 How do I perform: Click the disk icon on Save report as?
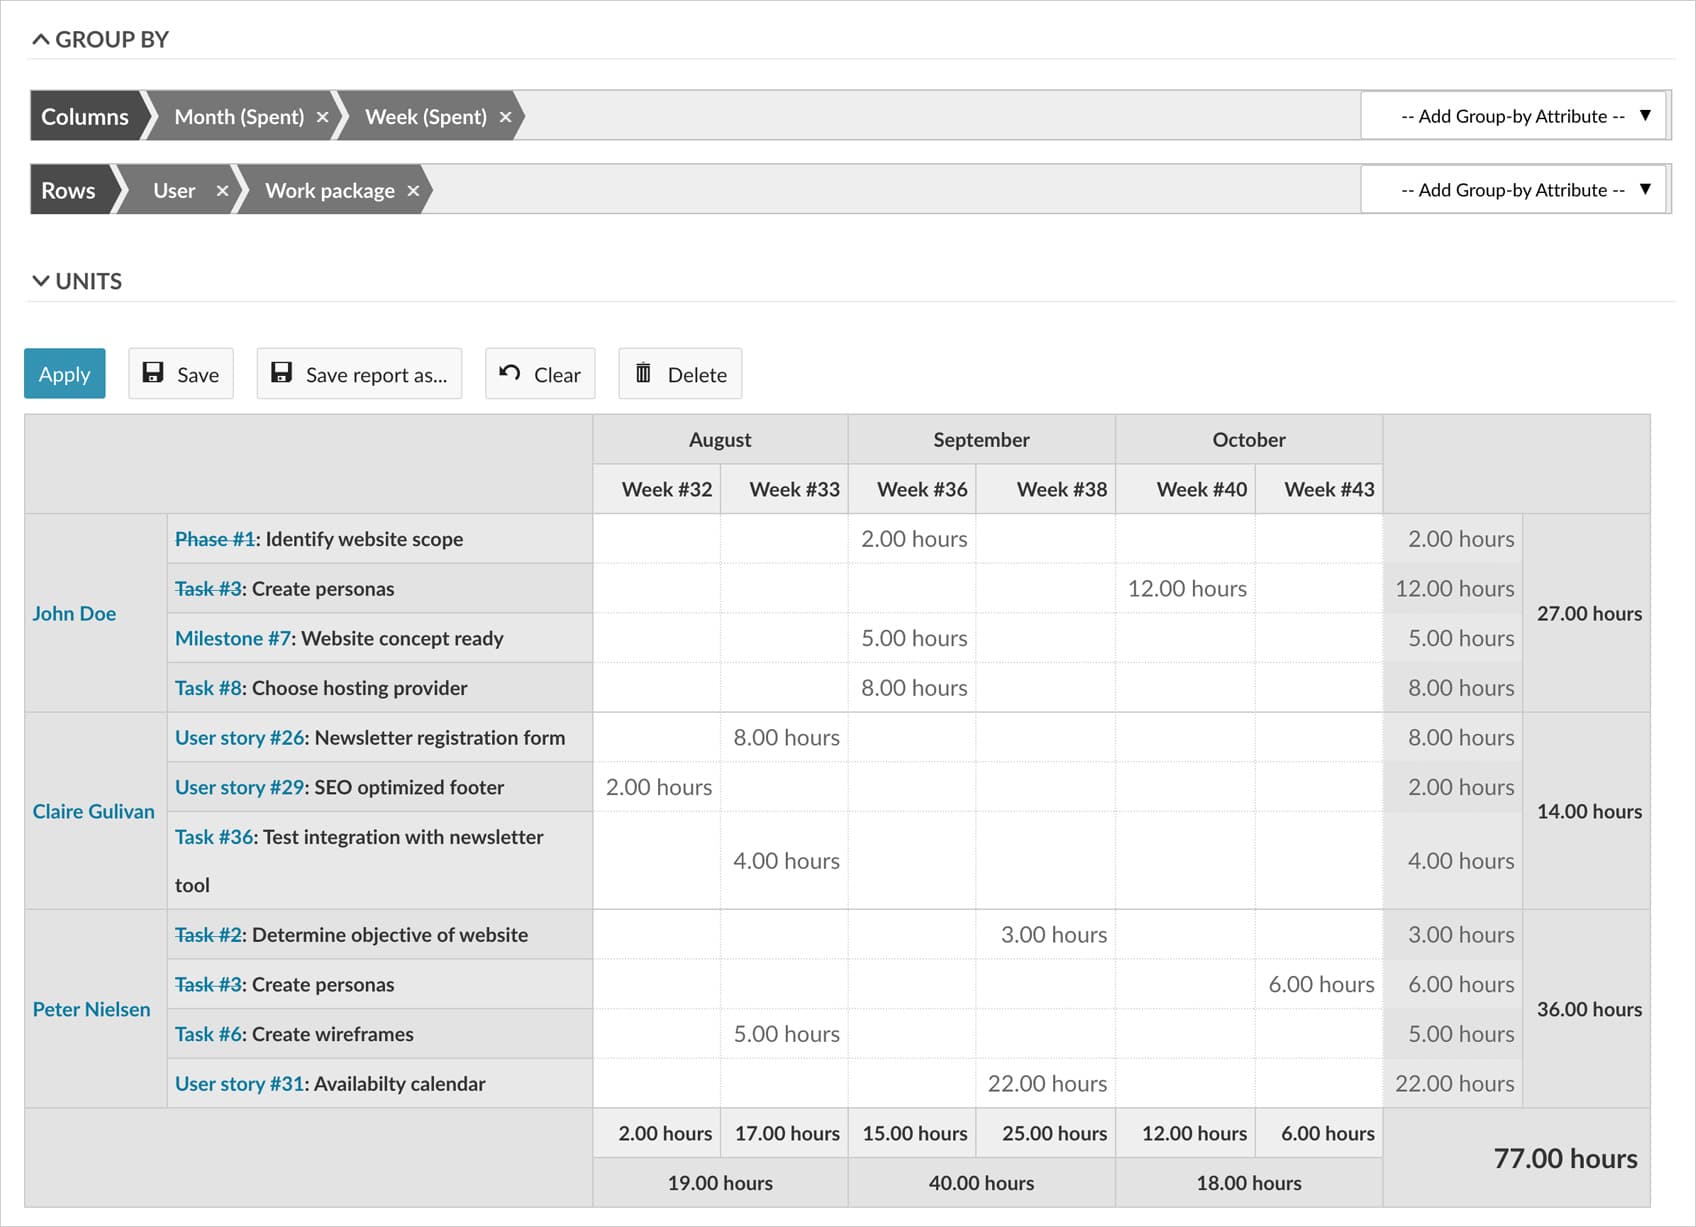pos(281,373)
